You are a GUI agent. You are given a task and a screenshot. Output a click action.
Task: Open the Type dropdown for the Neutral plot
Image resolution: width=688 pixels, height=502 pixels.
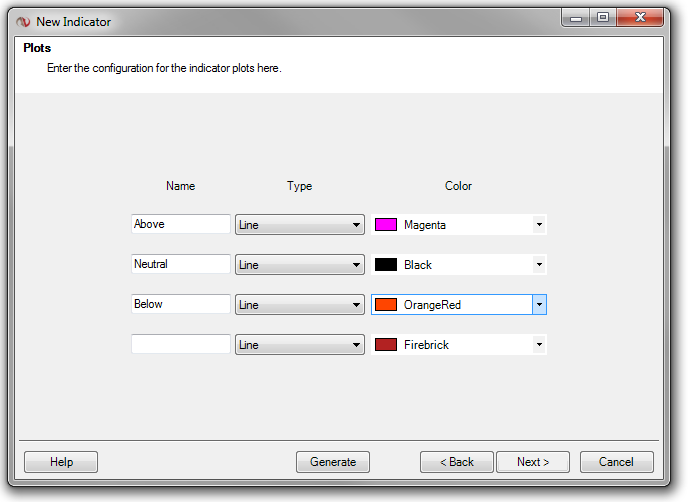coord(300,265)
